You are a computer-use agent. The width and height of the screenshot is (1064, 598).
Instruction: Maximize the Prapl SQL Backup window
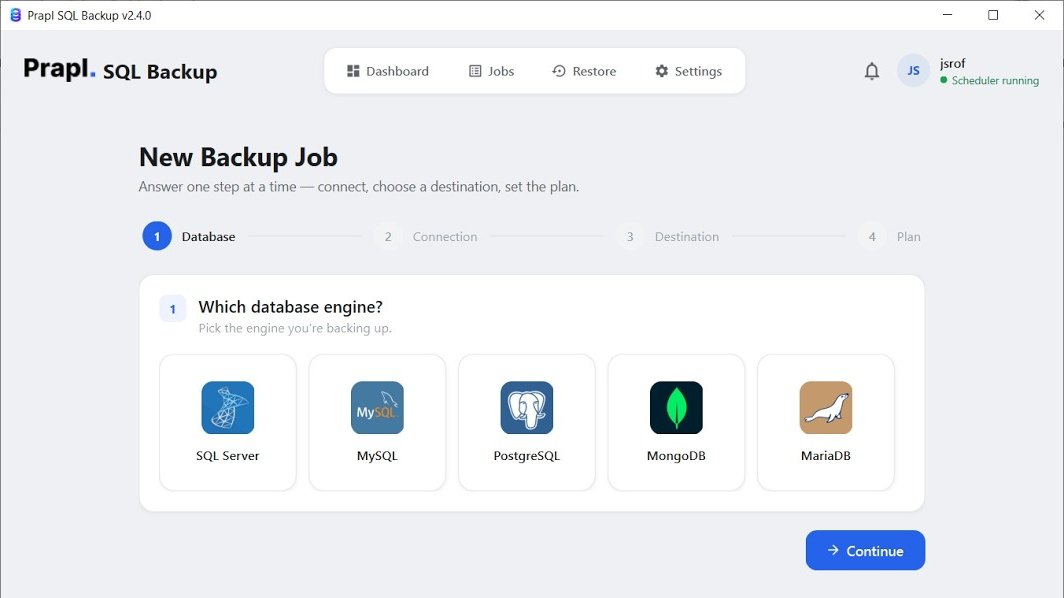(x=993, y=15)
